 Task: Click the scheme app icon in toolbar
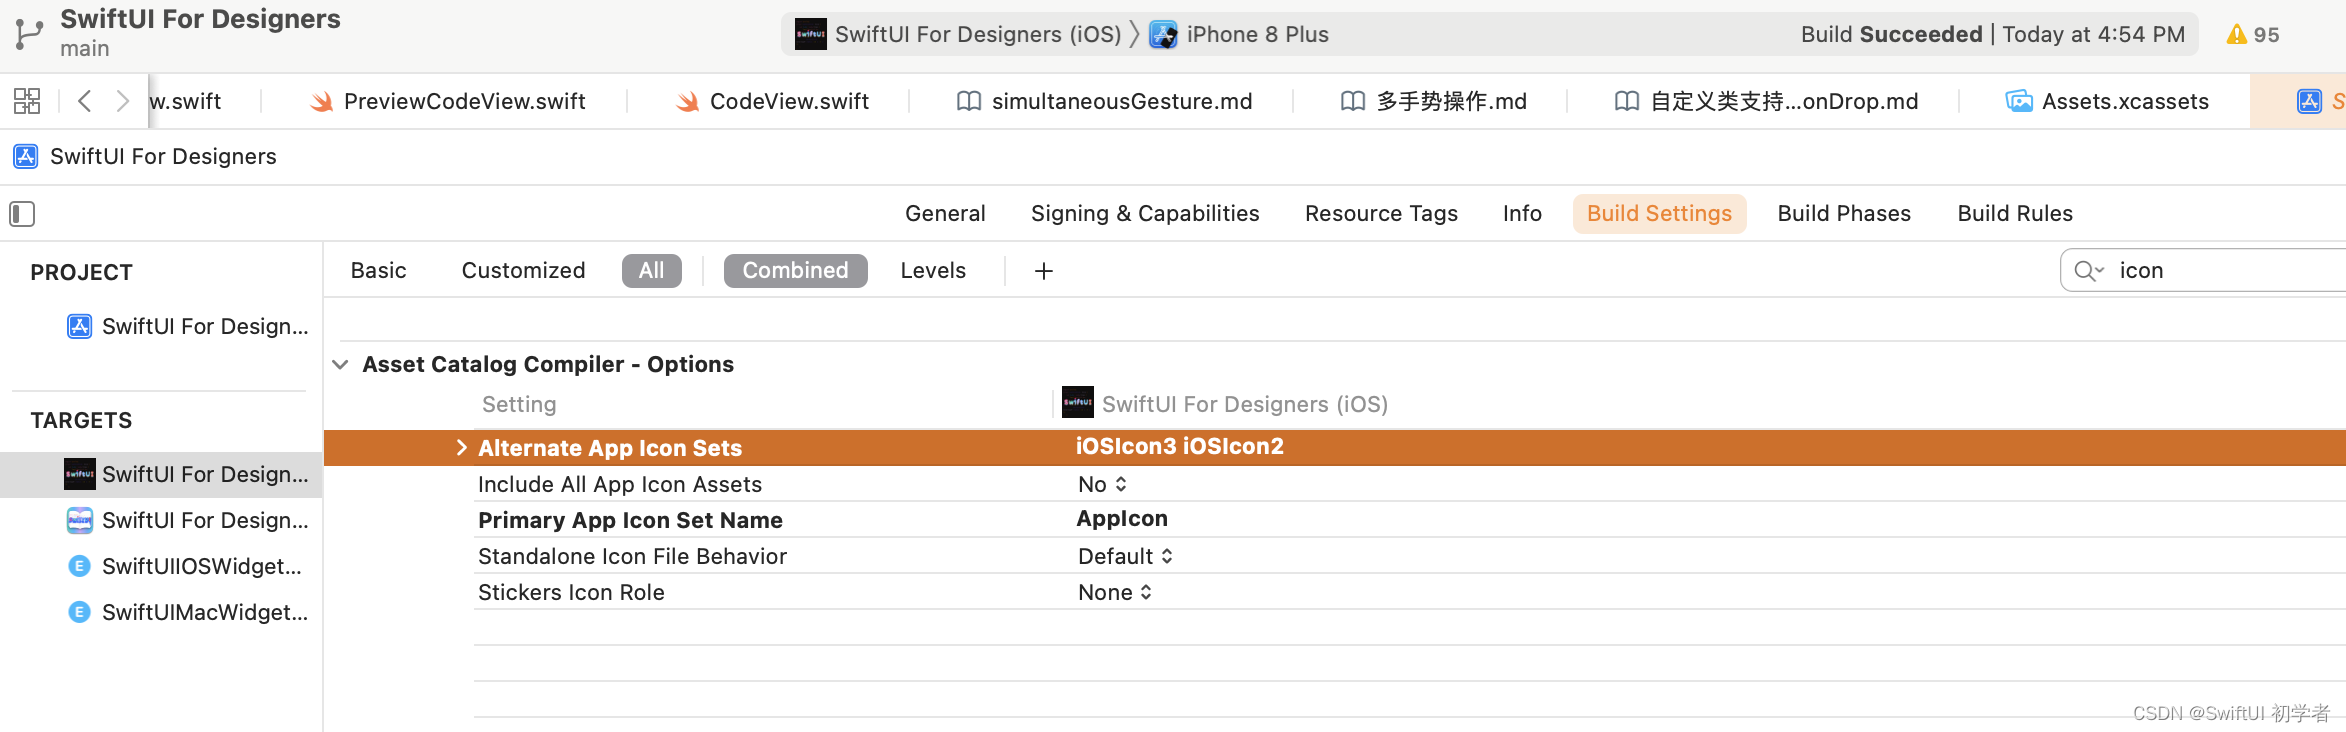(x=810, y=35)
